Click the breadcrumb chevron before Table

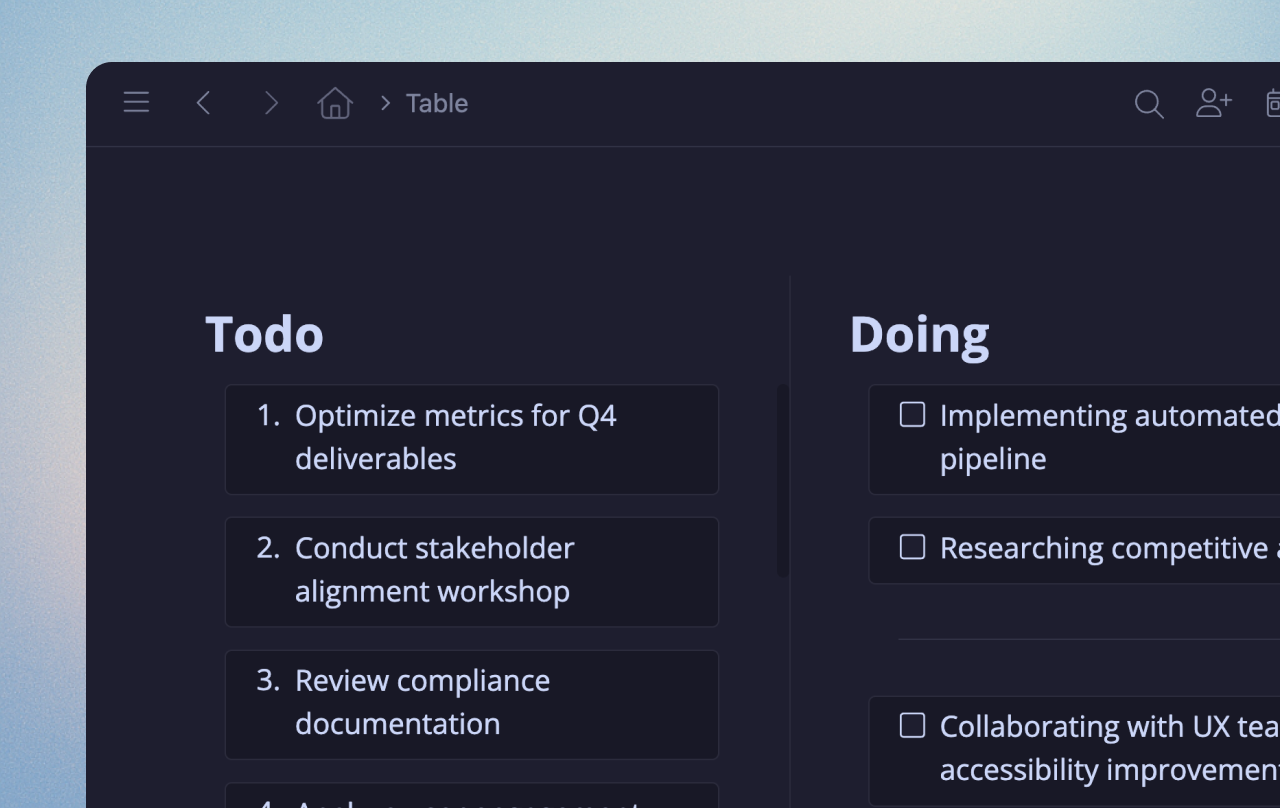(x=384, y=102)
